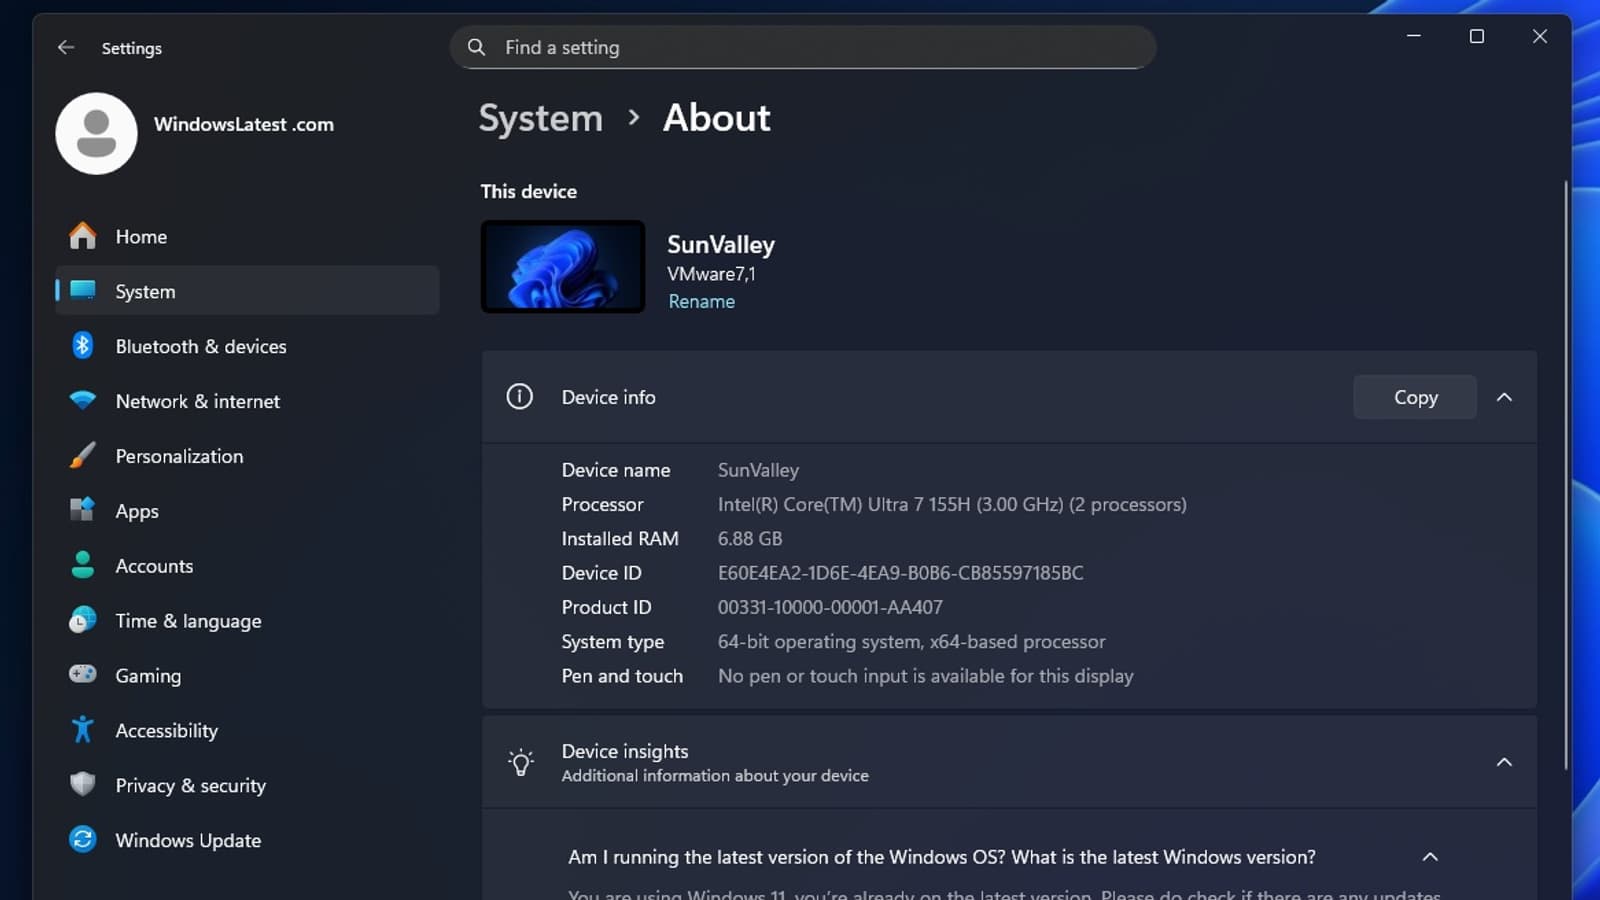Copy the device info

[x=1415, y=397]
